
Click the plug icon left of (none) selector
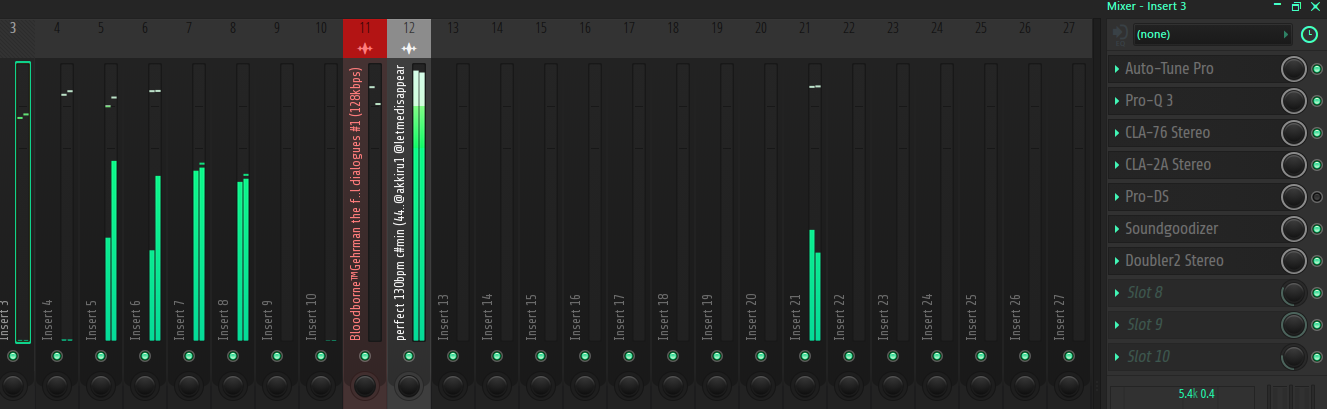click(x=1119, y=35)
